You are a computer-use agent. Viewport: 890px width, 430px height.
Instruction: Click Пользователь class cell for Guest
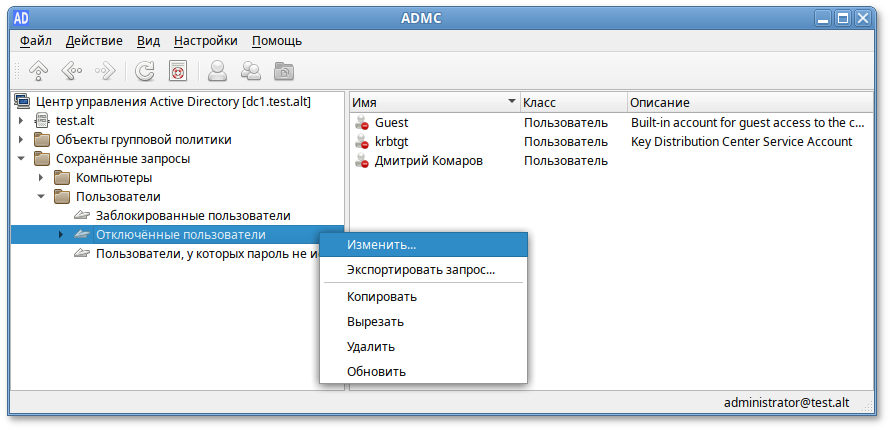coord(565,123)
